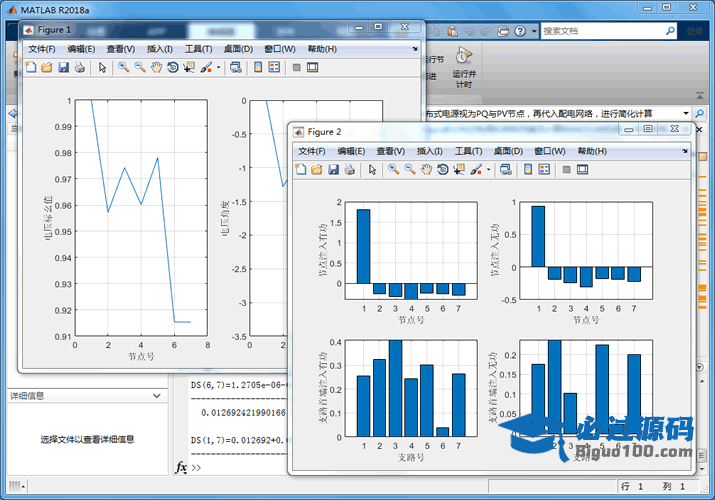
Task: Click Print icon in Figure 1 toolbar
Action: (79, 68)
